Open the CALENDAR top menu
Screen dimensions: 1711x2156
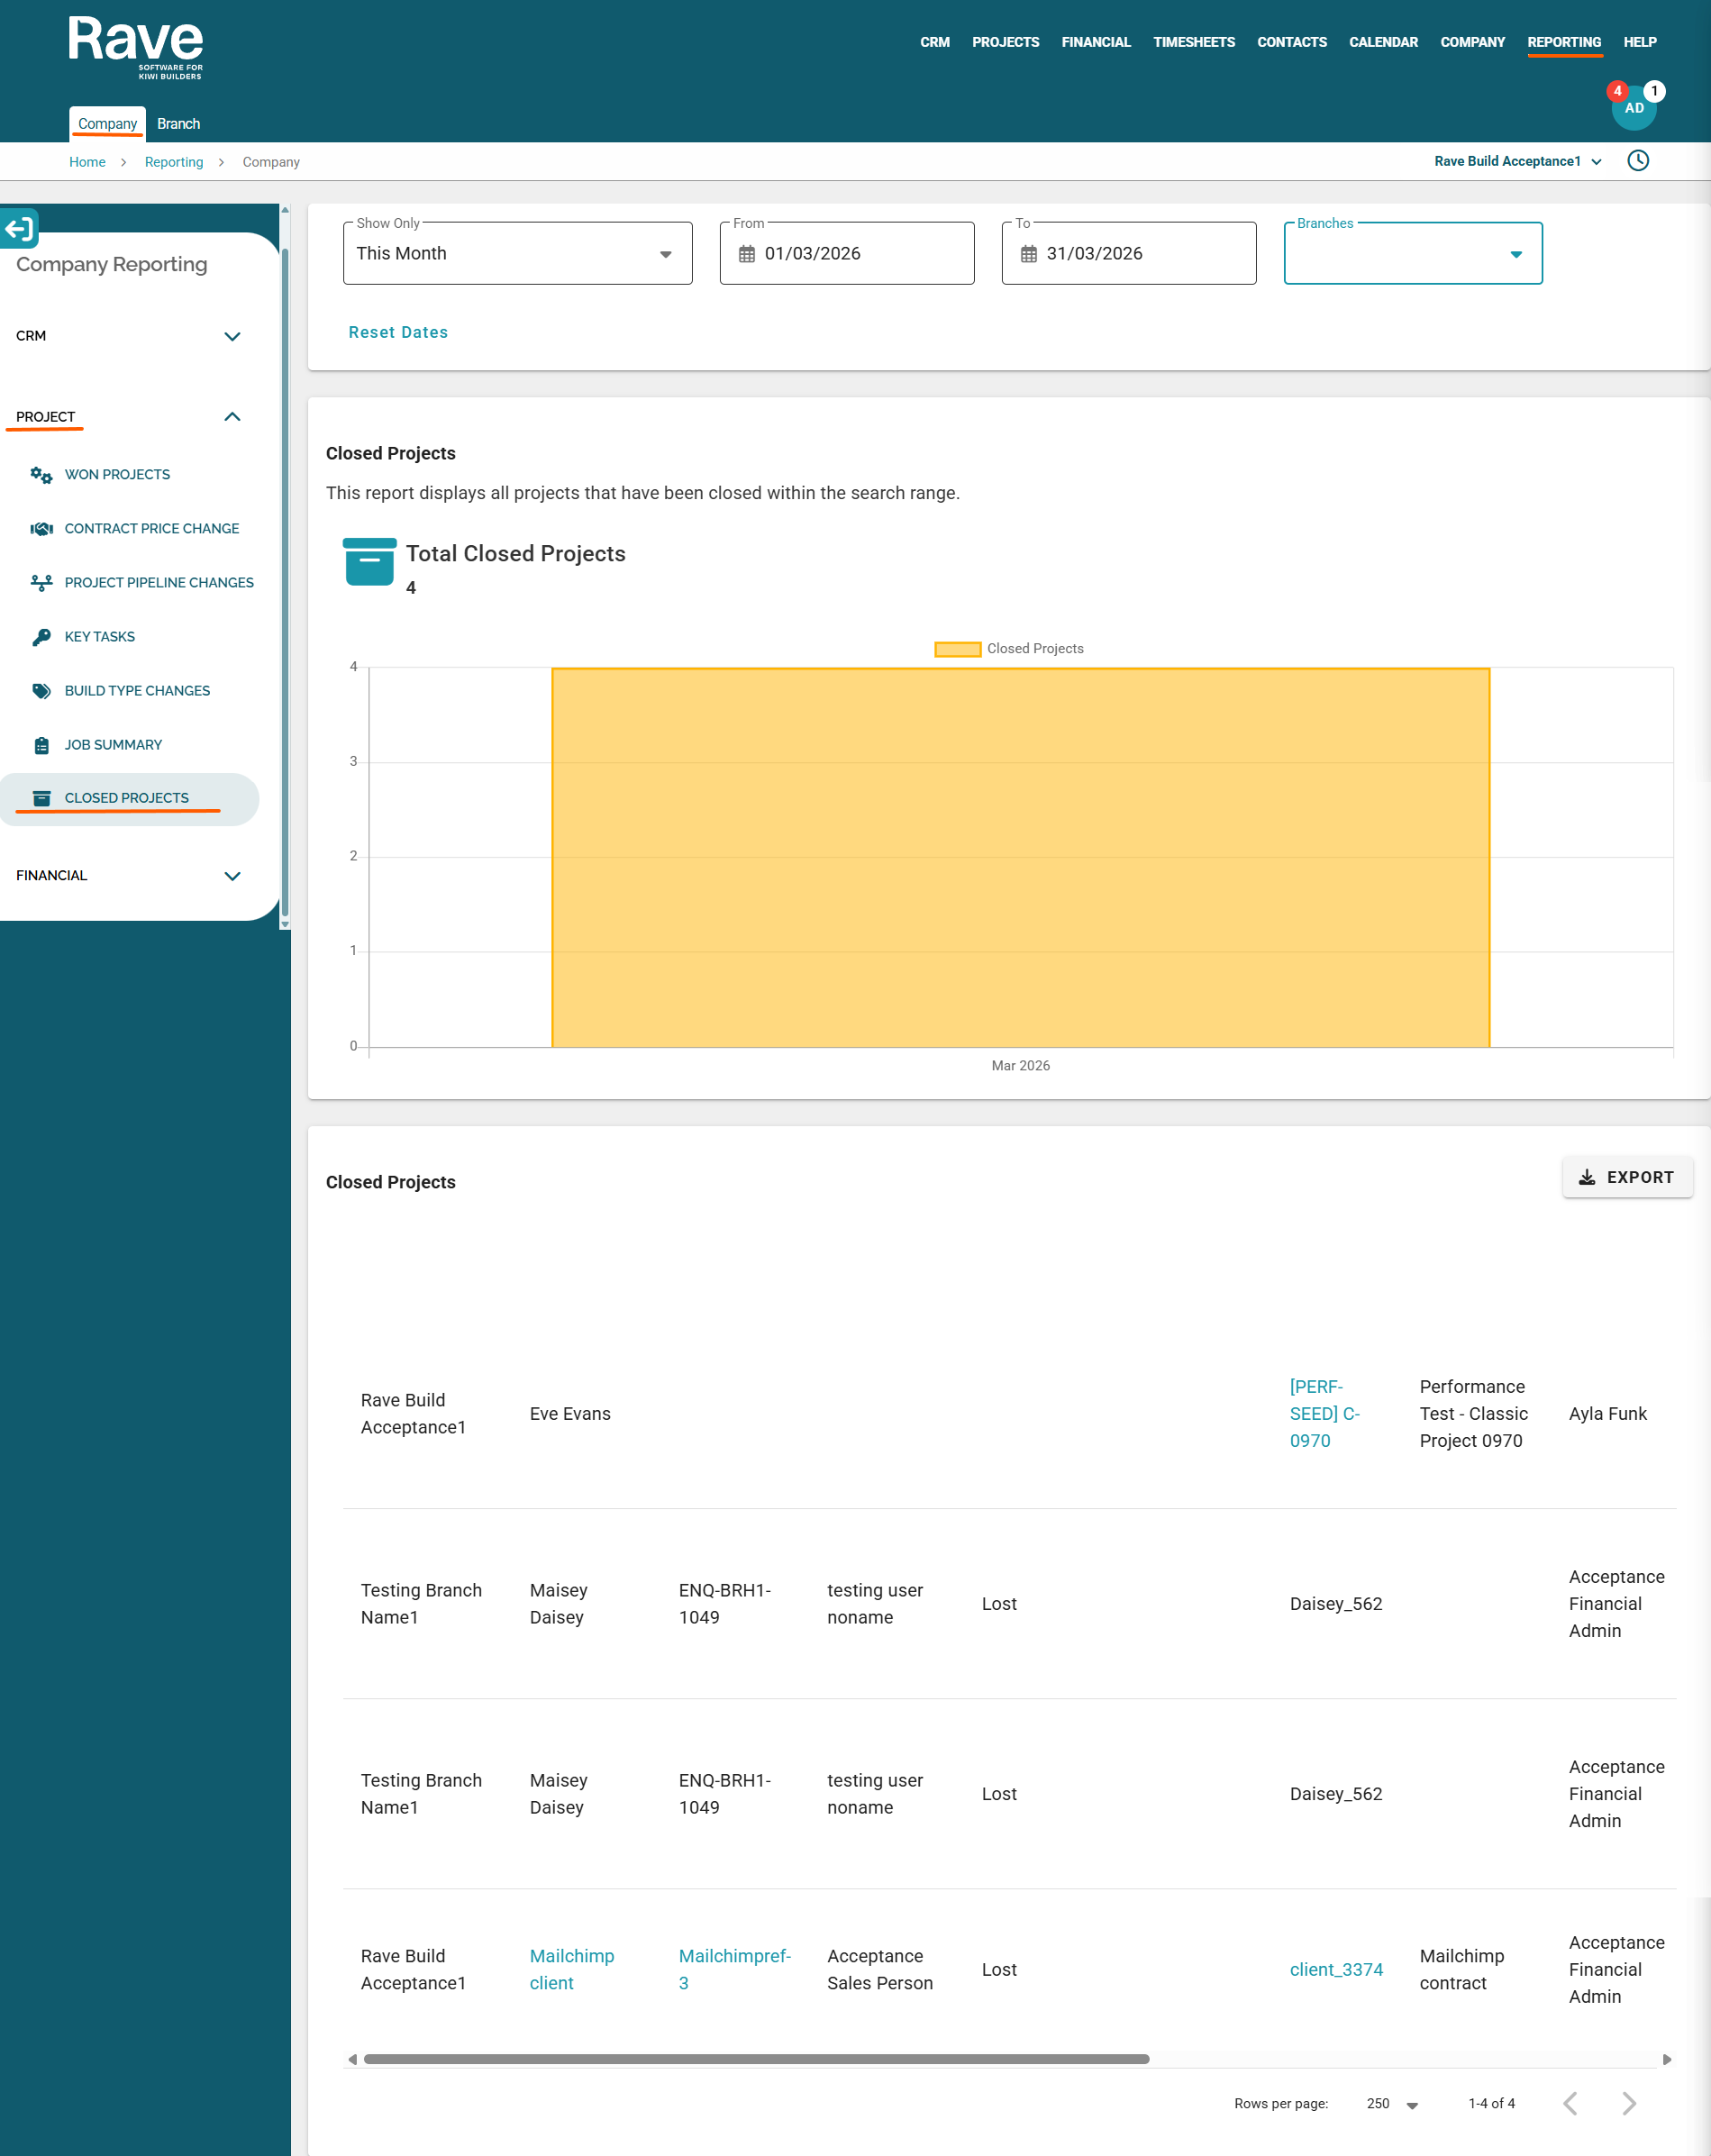(1384, 42)
